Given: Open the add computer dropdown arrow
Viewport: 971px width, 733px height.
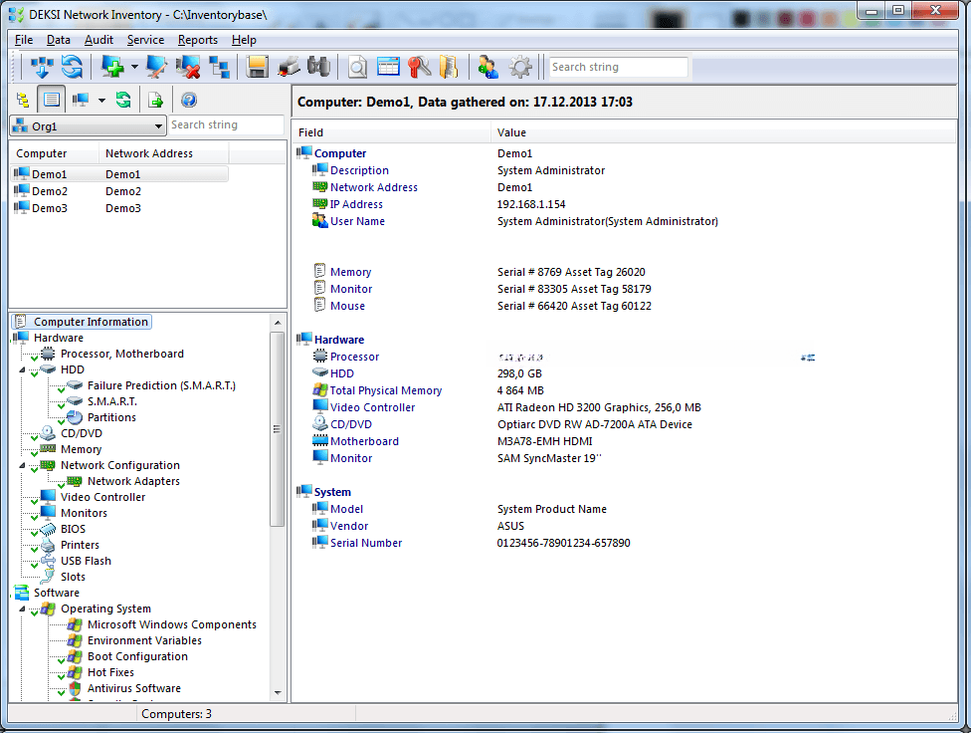Looking at the screenshot, I should click(x=134, y=67).
